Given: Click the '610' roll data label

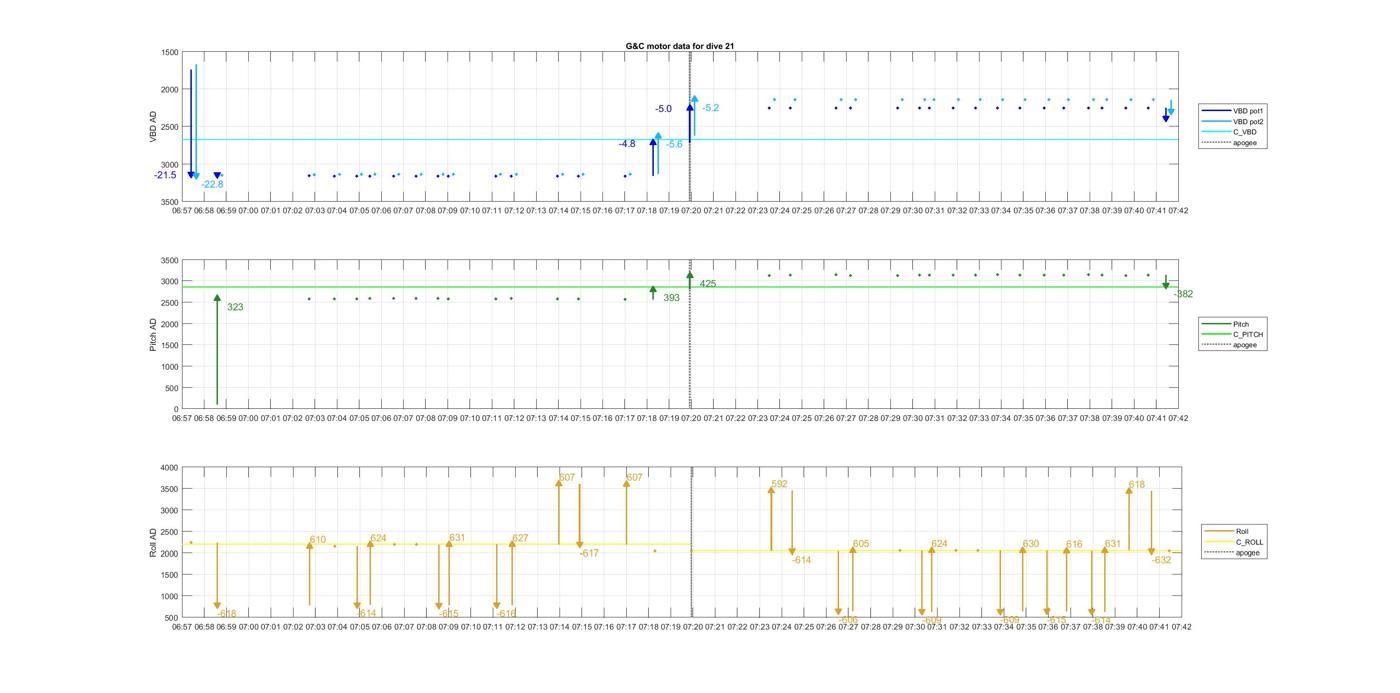Looking at the screenshot, I should 318,540.
